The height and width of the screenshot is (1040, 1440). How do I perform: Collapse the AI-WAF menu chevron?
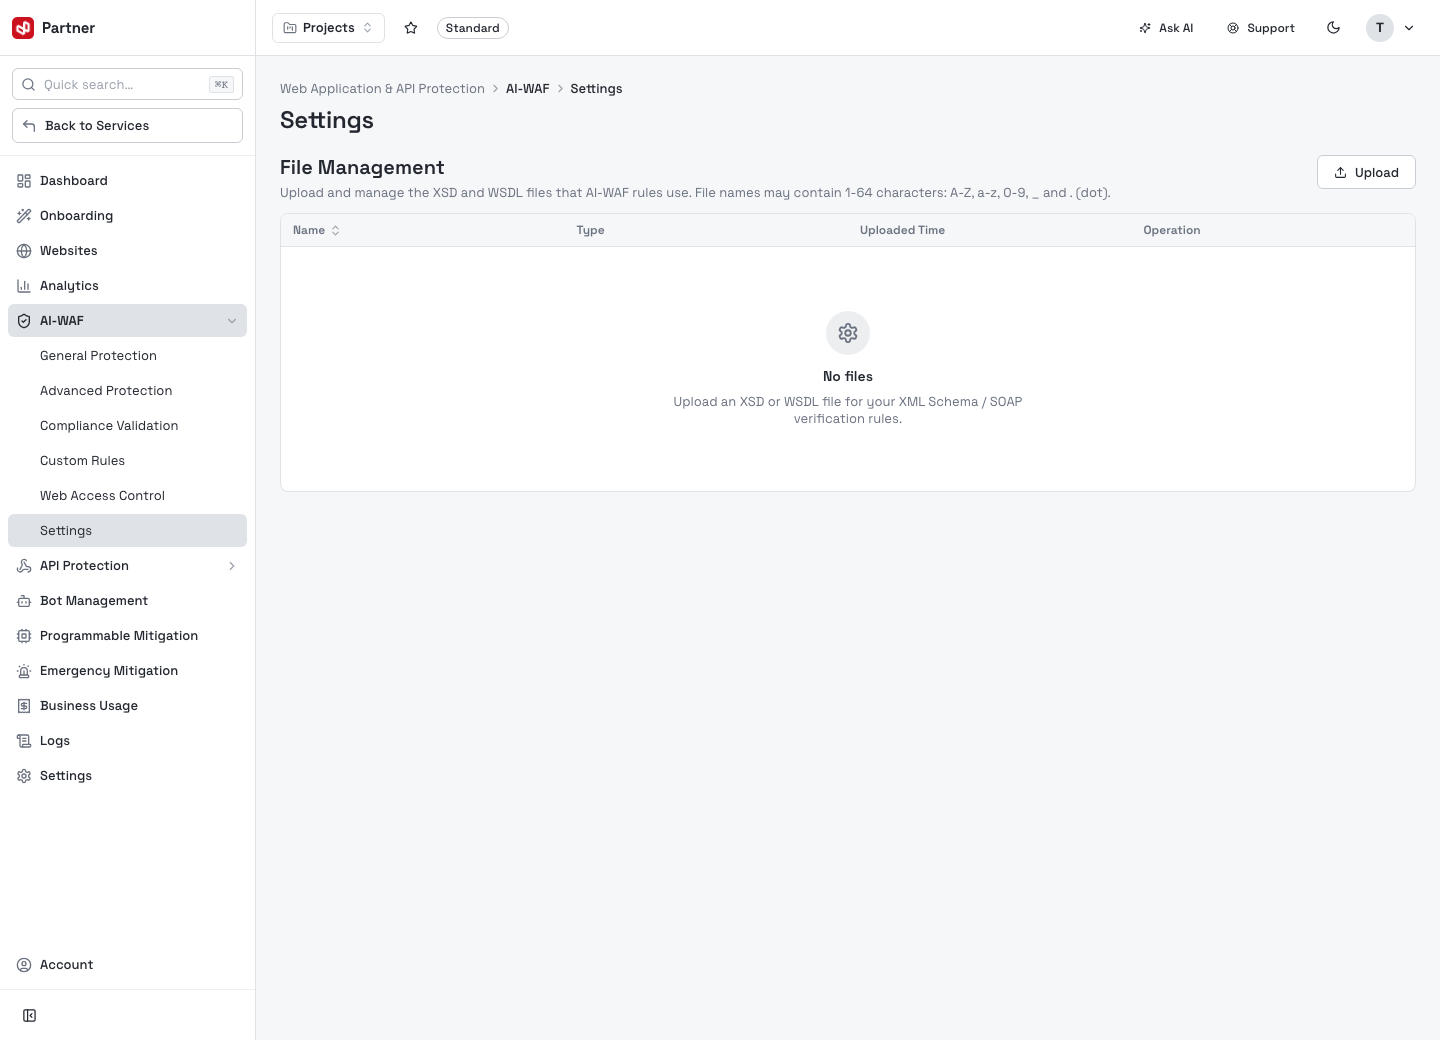(232, 321)
